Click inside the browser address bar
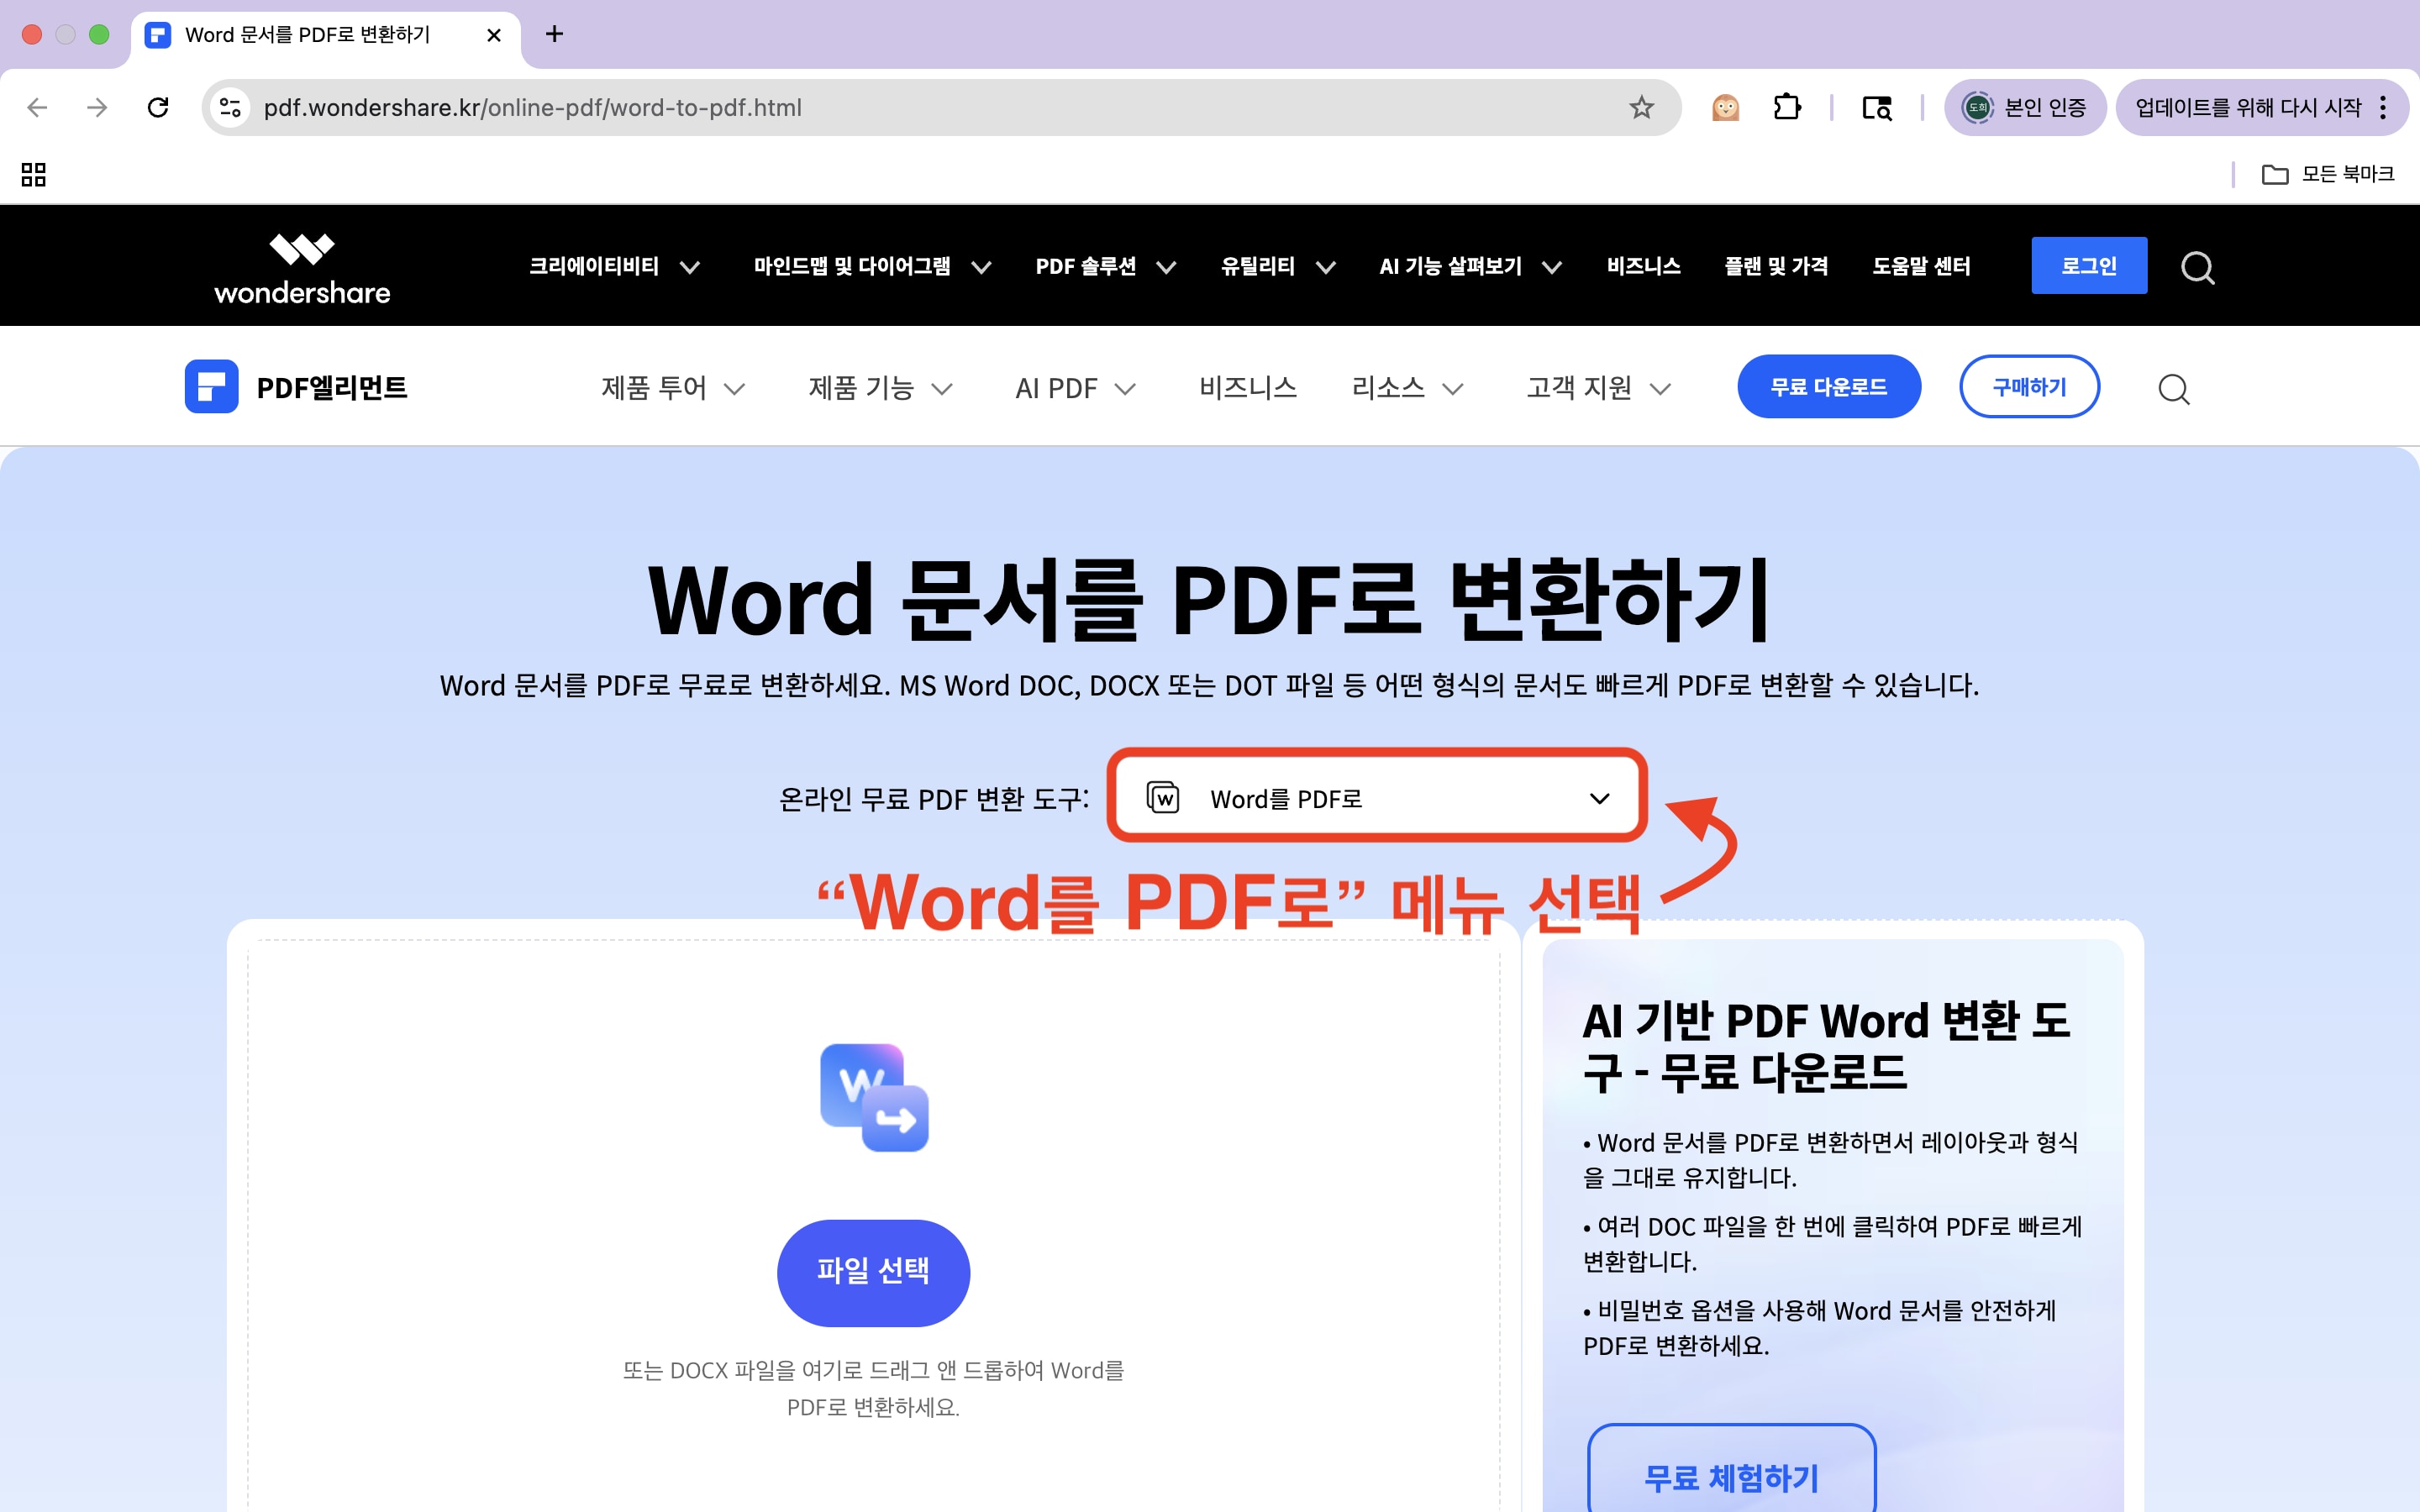The image size is (2420, 1512). click(x=900, y=107)
